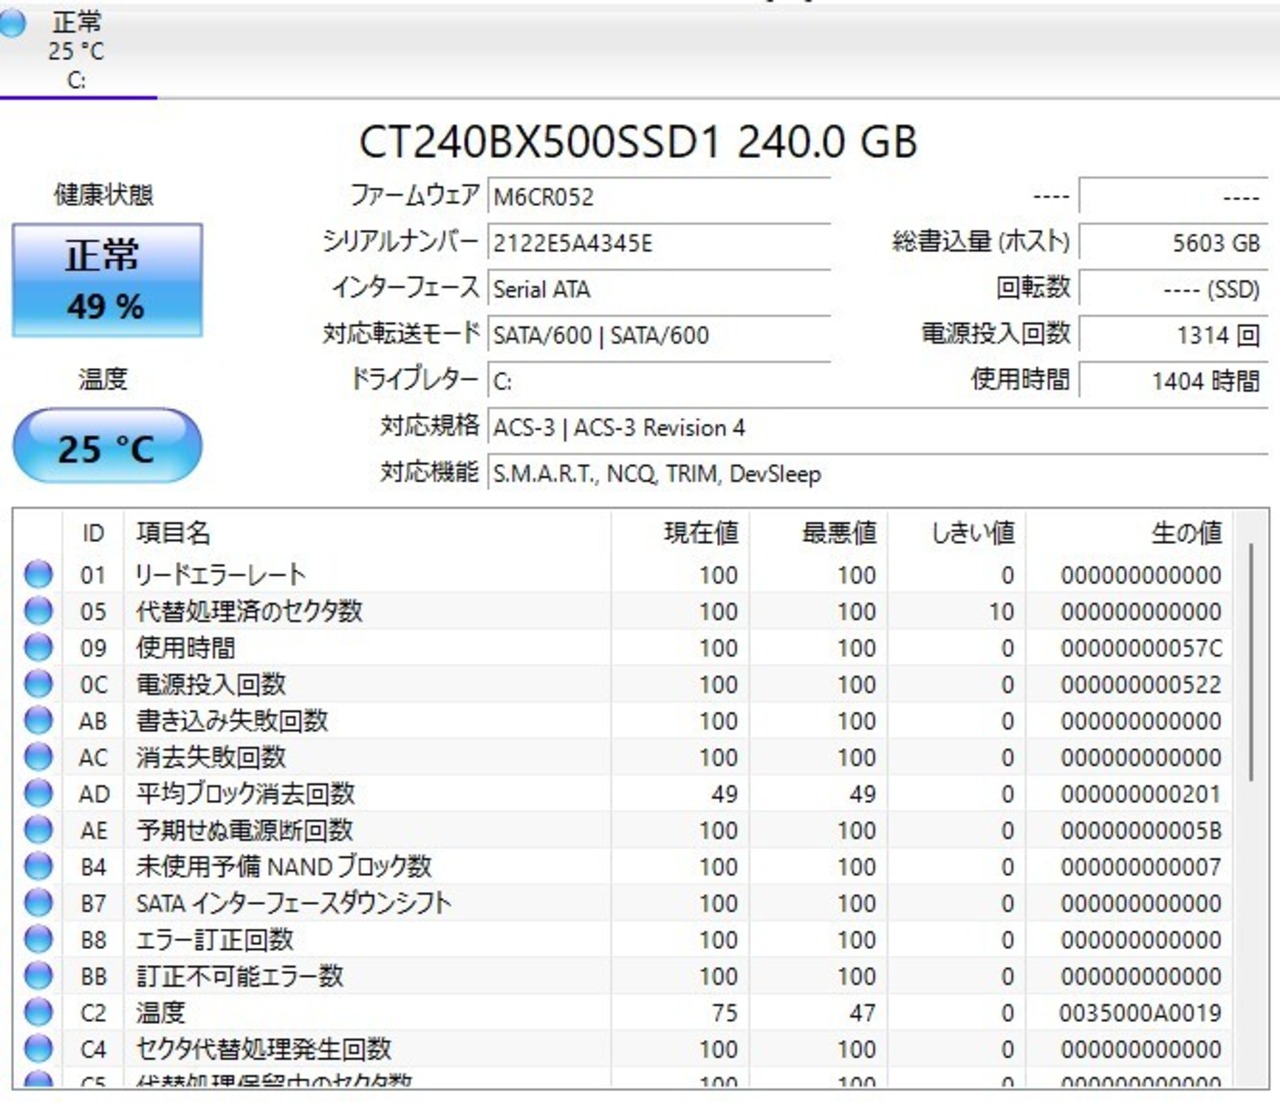This screenshot has height=1102, width=1280.
Task: Click the status circle for row 05 代替処理済のセクタ数
Action: [38, 611]
